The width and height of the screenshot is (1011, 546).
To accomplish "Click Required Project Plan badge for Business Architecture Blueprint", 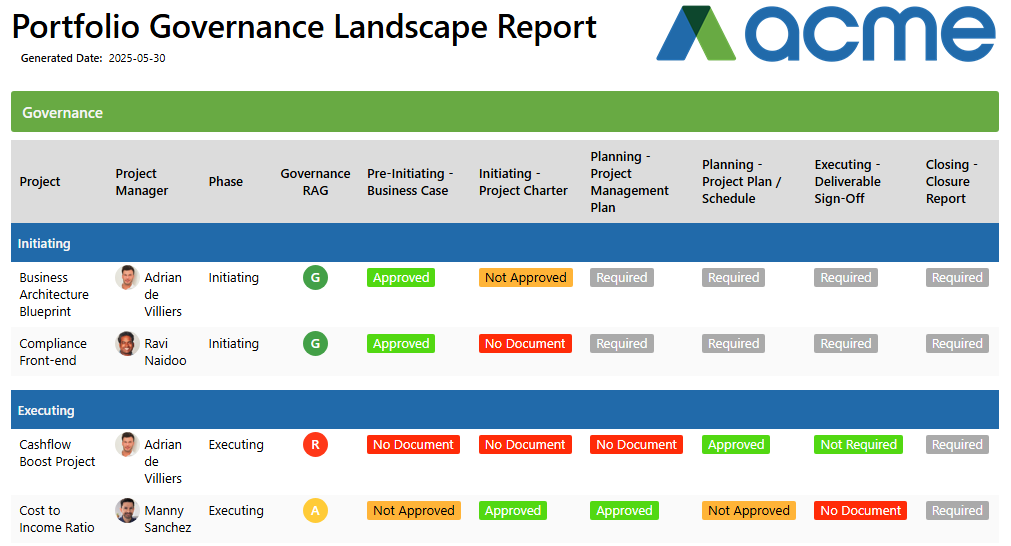I will (733, 278).
